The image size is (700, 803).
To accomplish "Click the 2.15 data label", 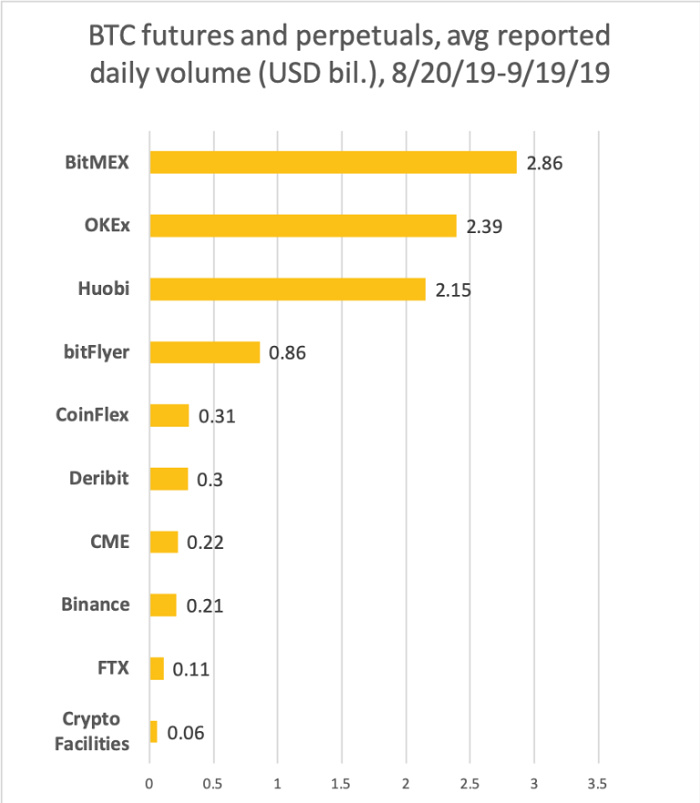I will tap(453, 290).
